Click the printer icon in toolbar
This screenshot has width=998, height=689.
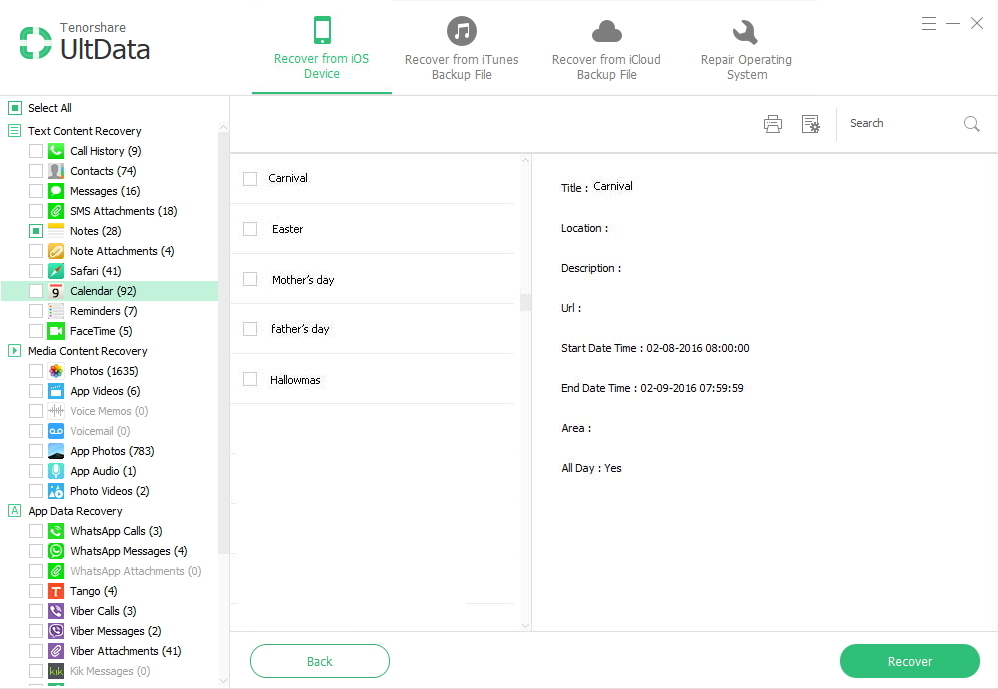[772, 124]
